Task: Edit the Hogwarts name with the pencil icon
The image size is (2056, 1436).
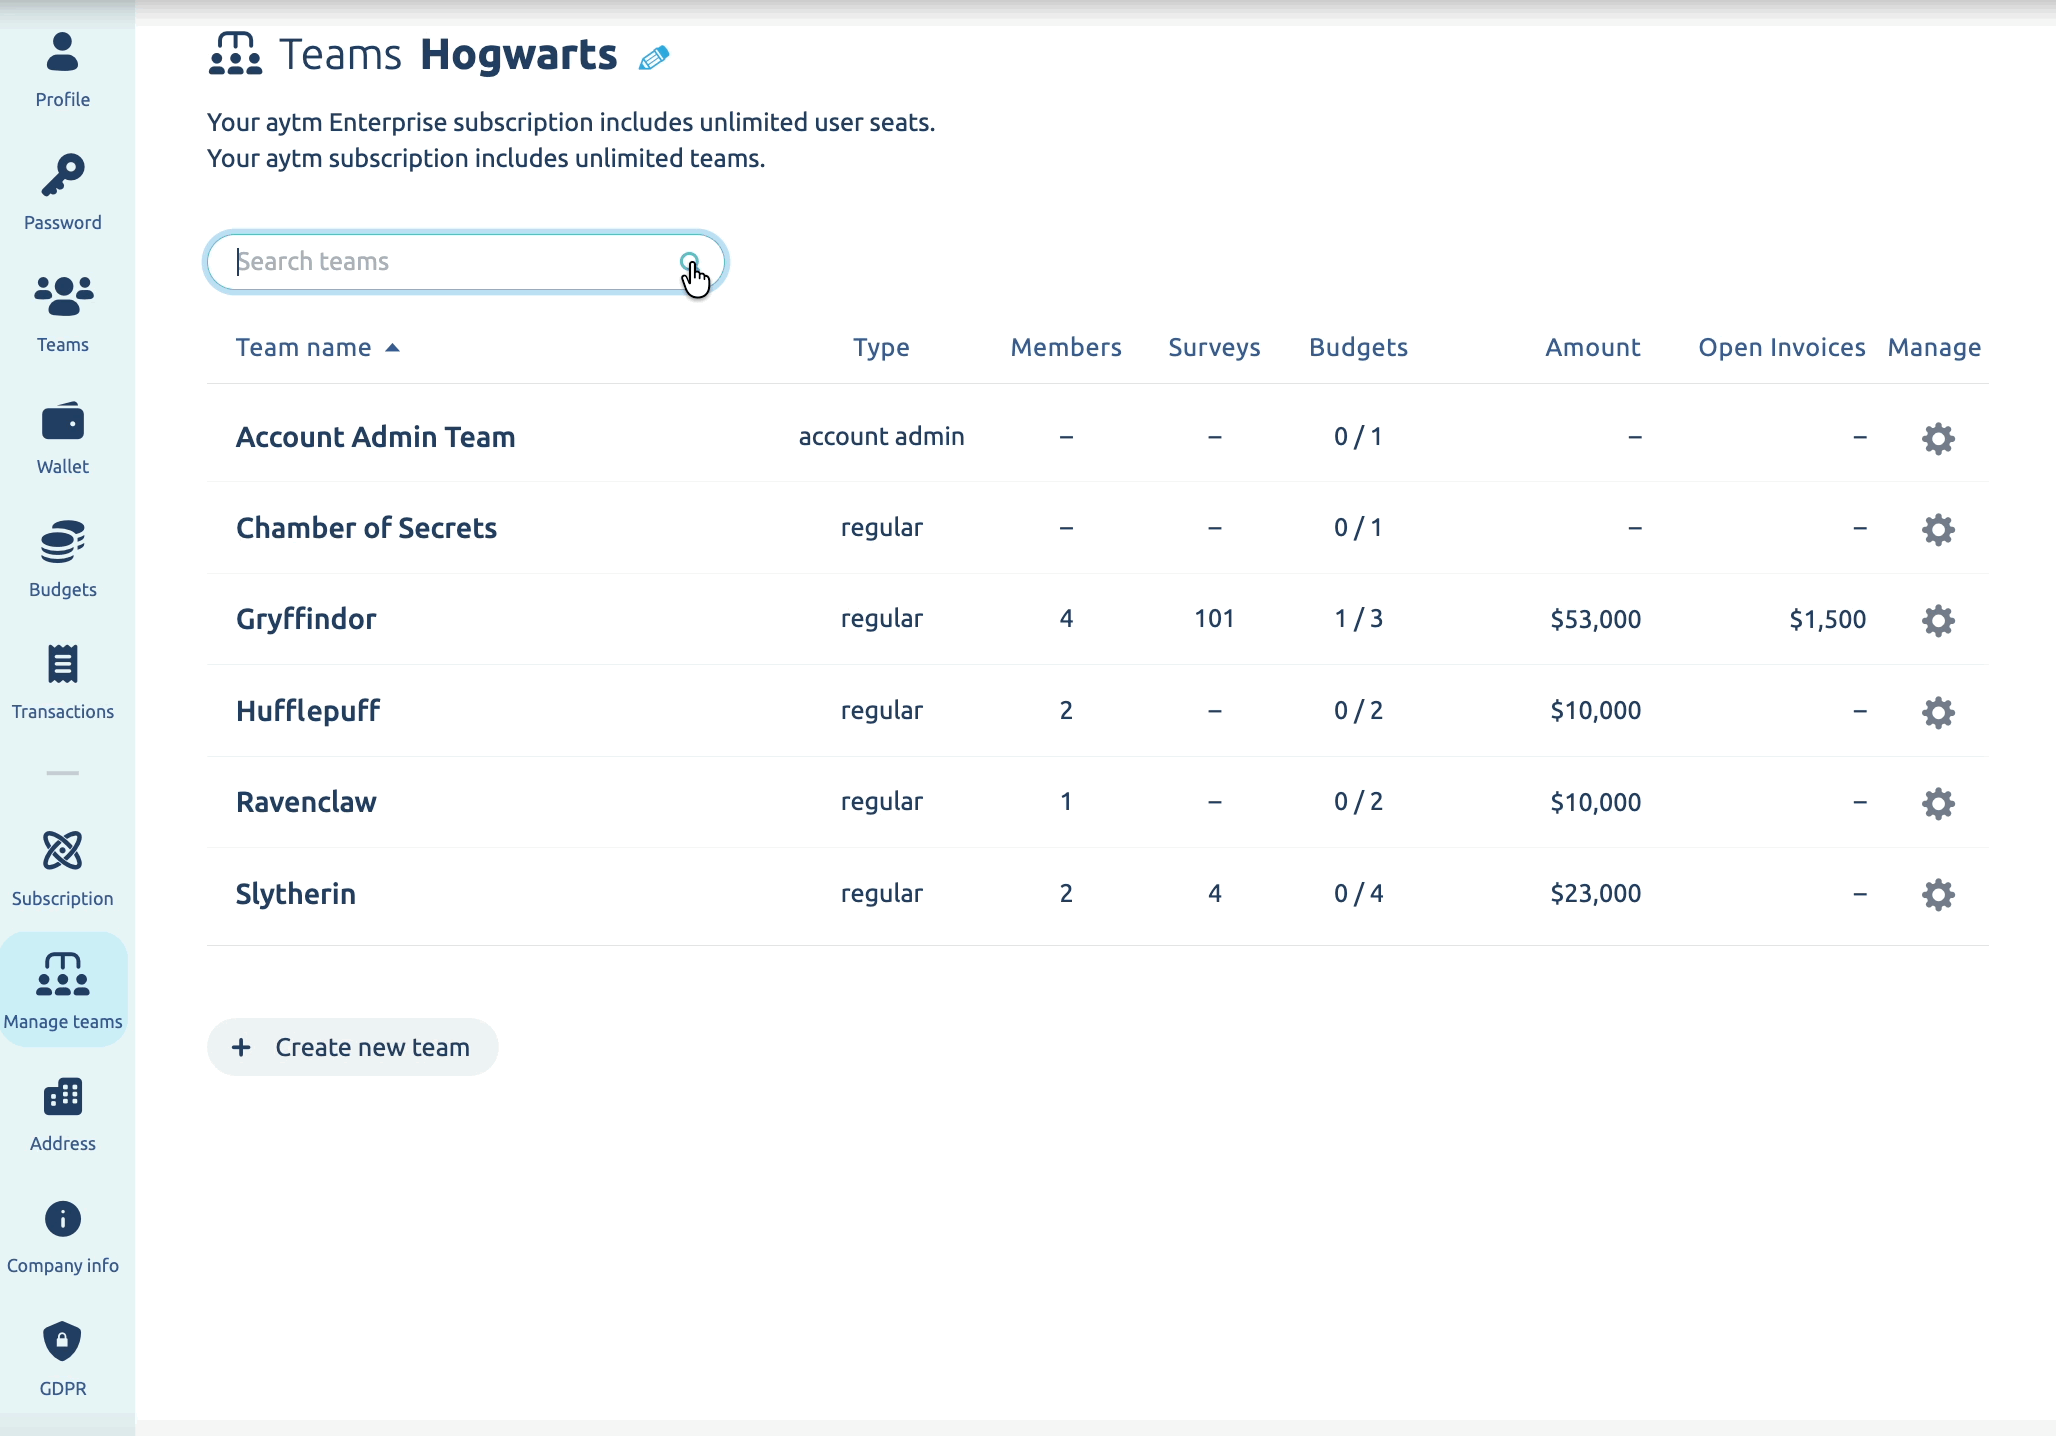Action: tap(654, 58)
